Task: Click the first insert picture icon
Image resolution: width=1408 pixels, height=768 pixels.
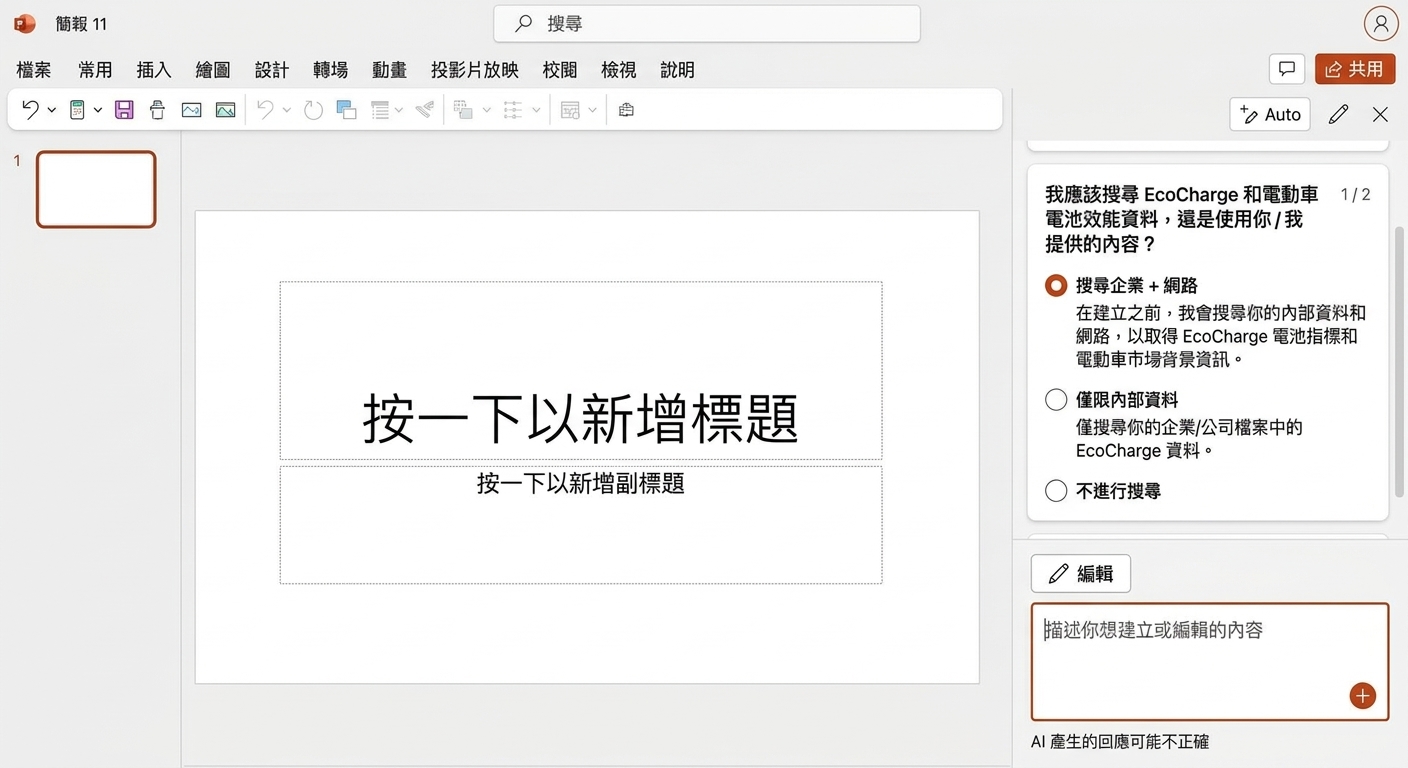Action: [191, 110]
